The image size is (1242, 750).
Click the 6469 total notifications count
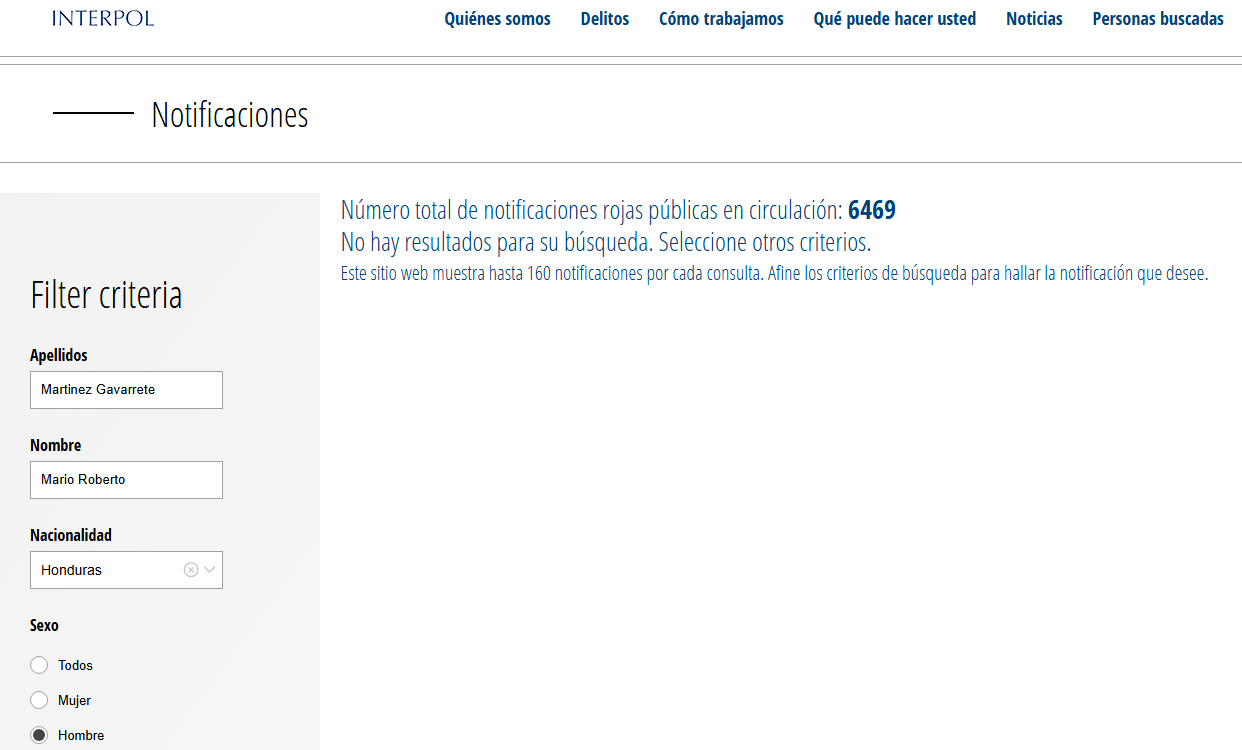click(x=871, y=210)
